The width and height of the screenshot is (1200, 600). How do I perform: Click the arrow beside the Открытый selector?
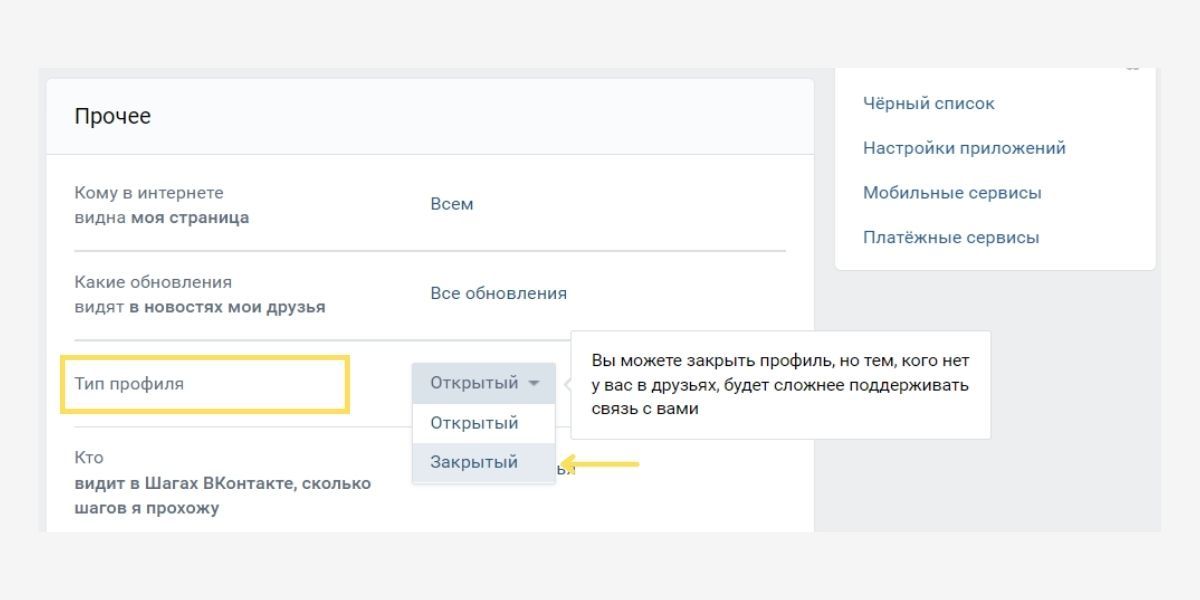(535, 384)
